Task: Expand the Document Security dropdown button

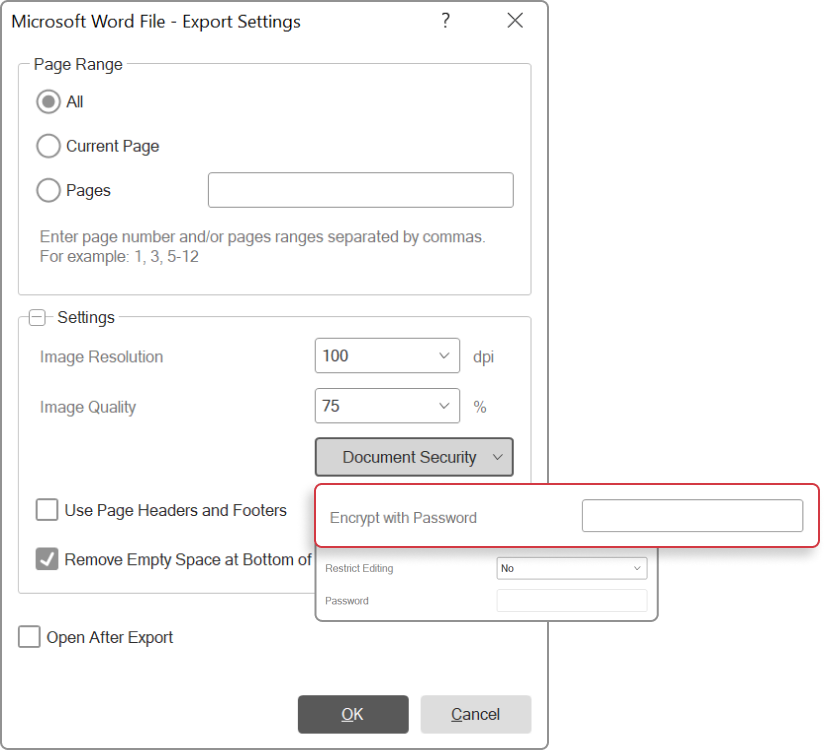Action: click(414, 457)
